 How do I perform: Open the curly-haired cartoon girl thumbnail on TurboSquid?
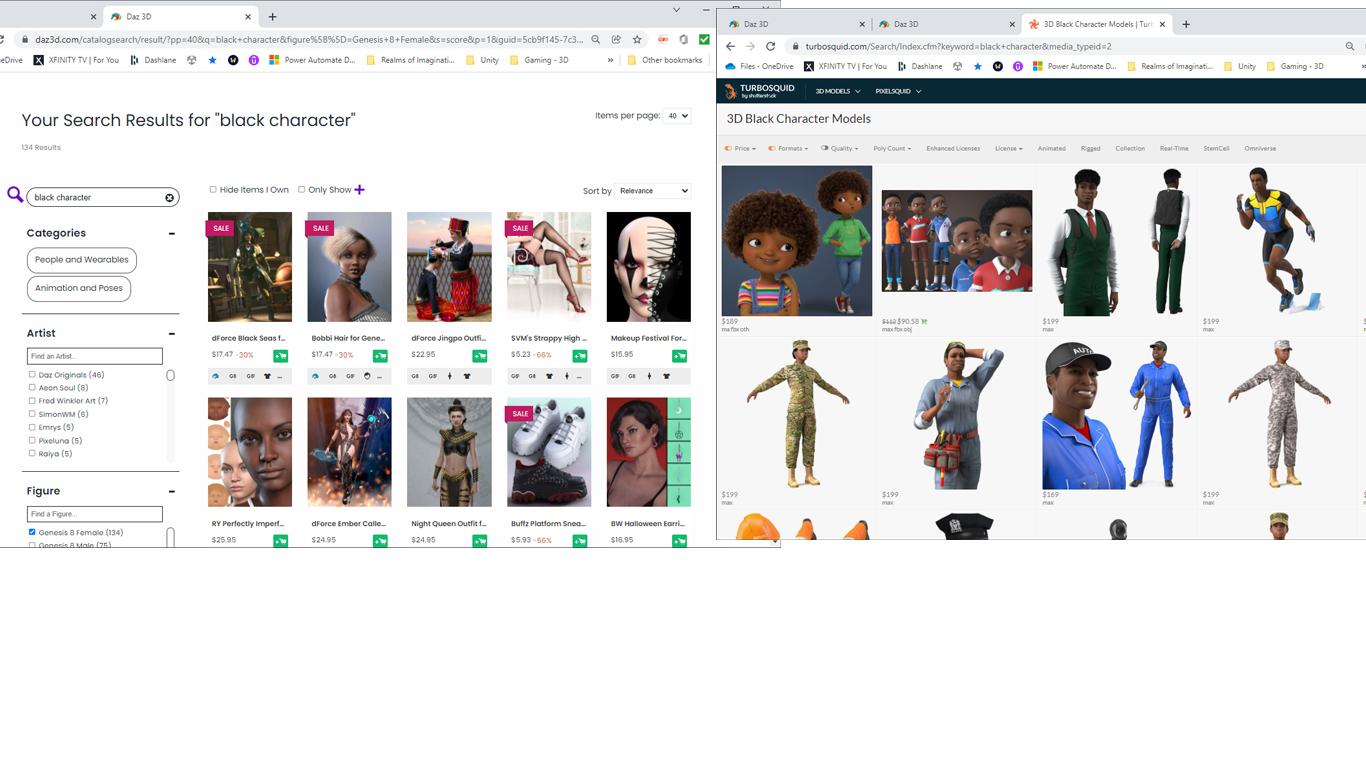797,241
